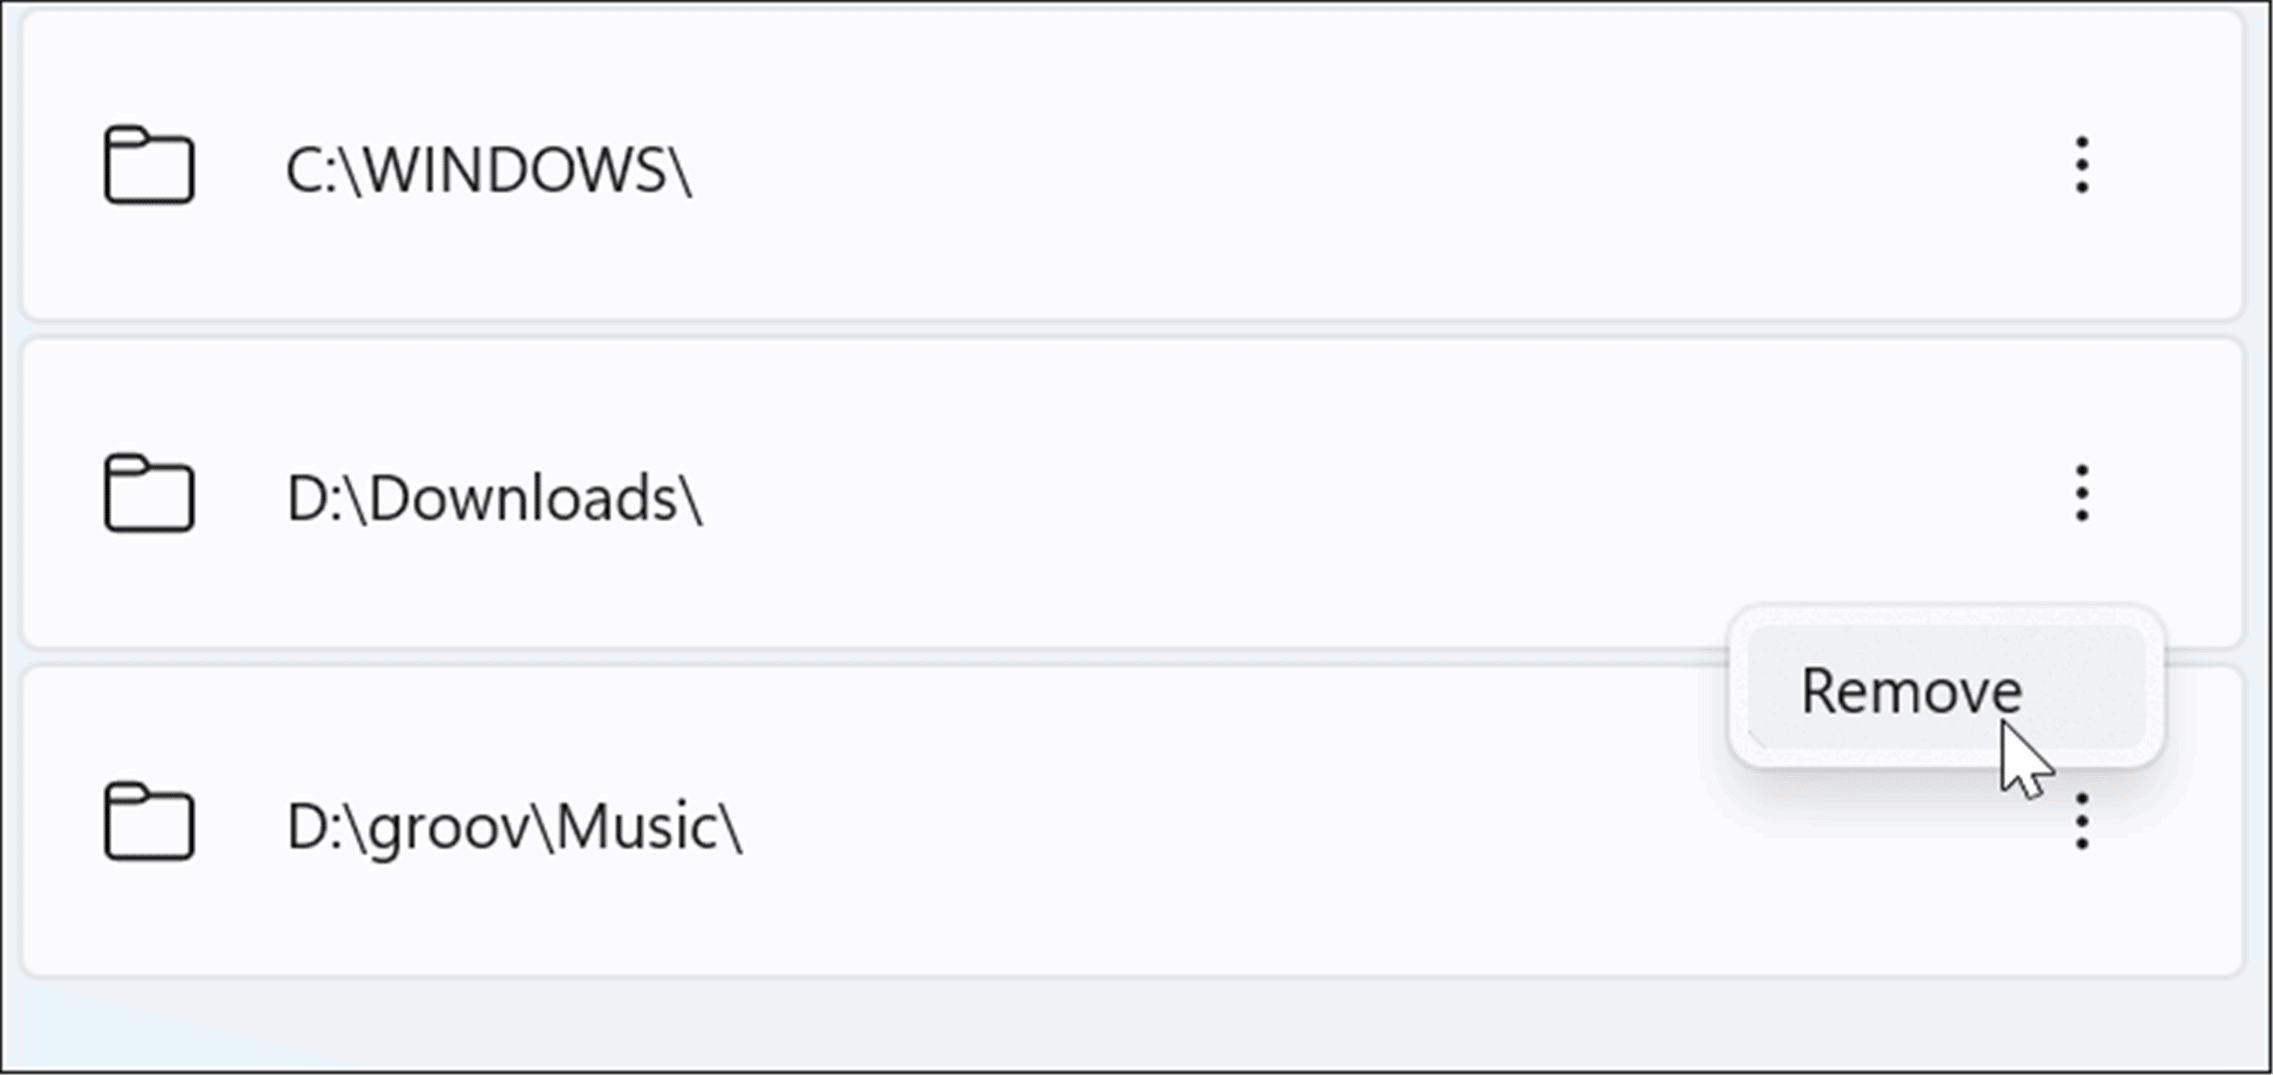This screenshot has width=2273, height=1075.
Task: Select the D:\groov\Music\ path label
Action: click(514, 827)
